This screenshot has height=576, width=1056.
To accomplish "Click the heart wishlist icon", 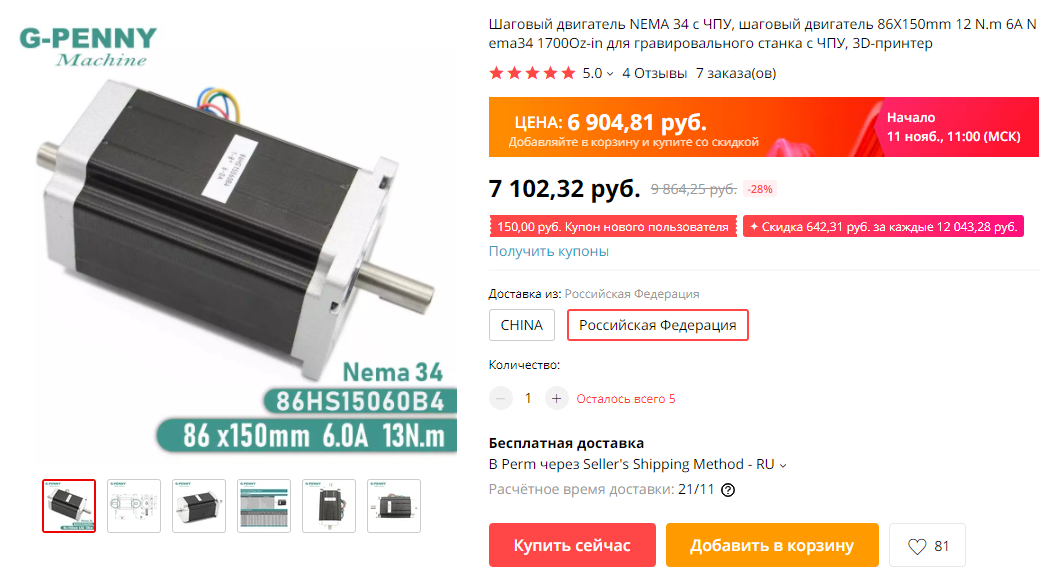I will (917, 546).
